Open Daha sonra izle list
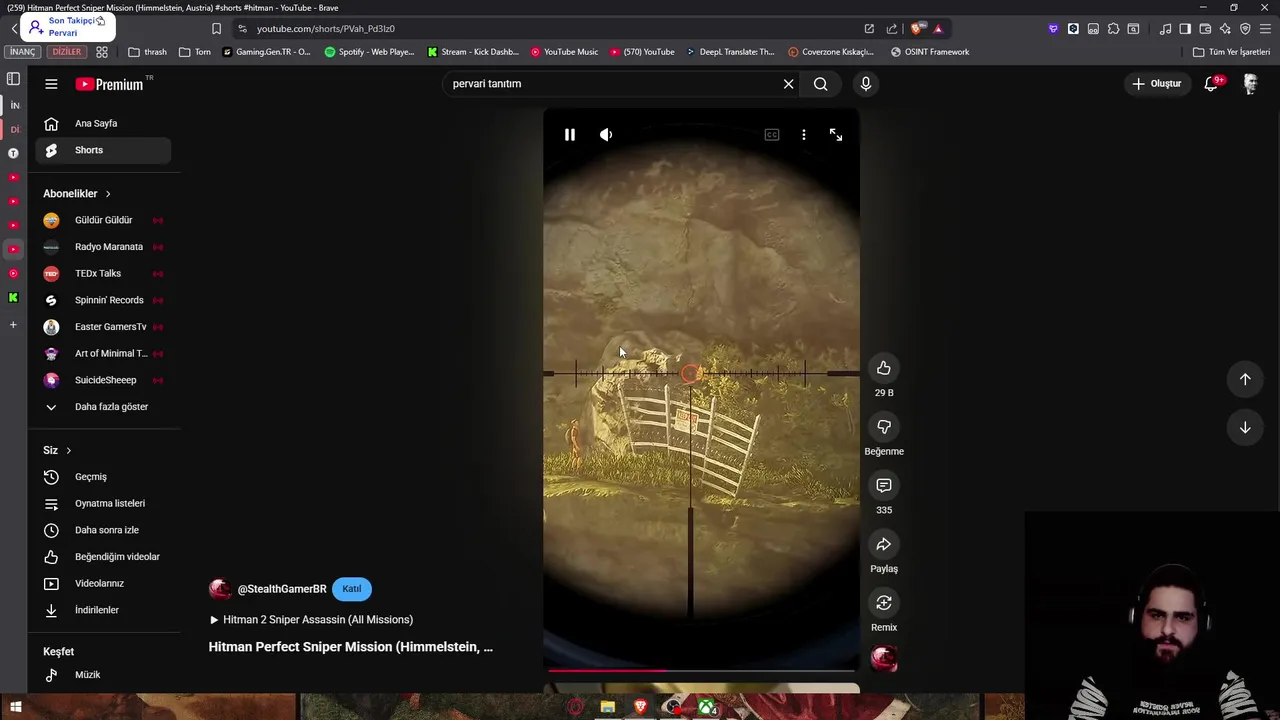 [103, 530]
